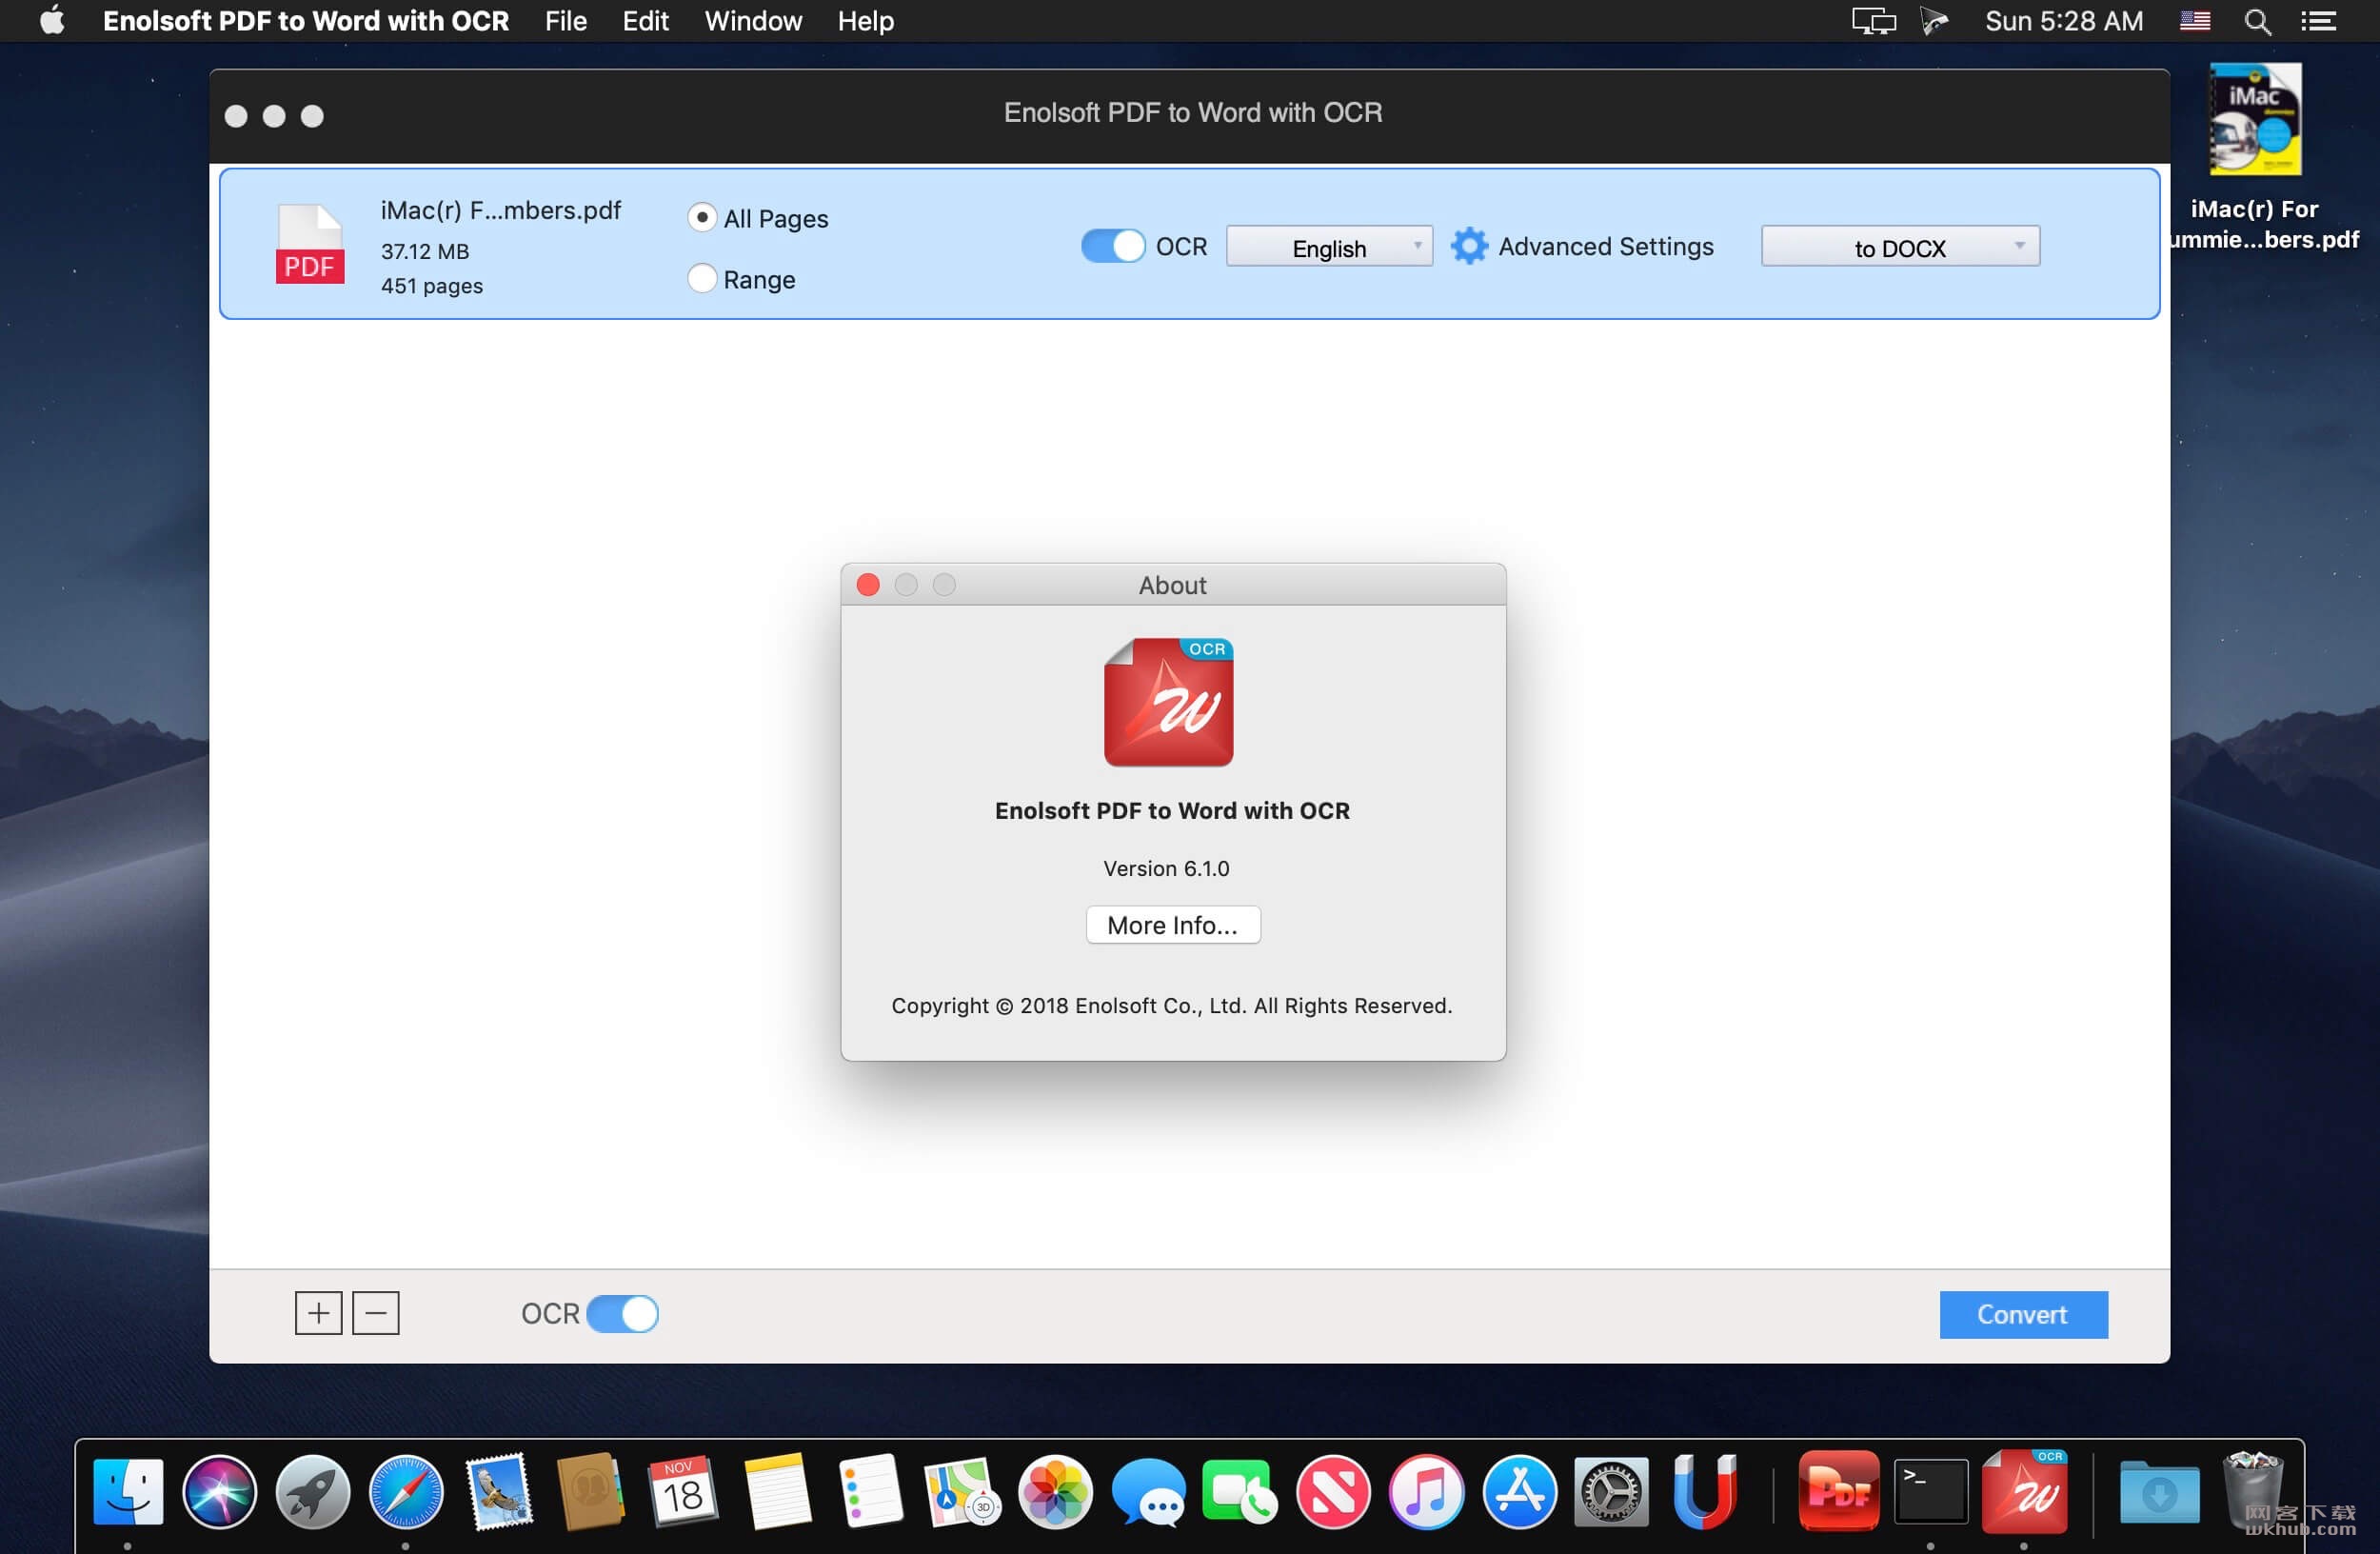Viewport: 2380px width, 1554px height.
Task: Click the Advanced Settings gear icon
Action: (1469, 246)
